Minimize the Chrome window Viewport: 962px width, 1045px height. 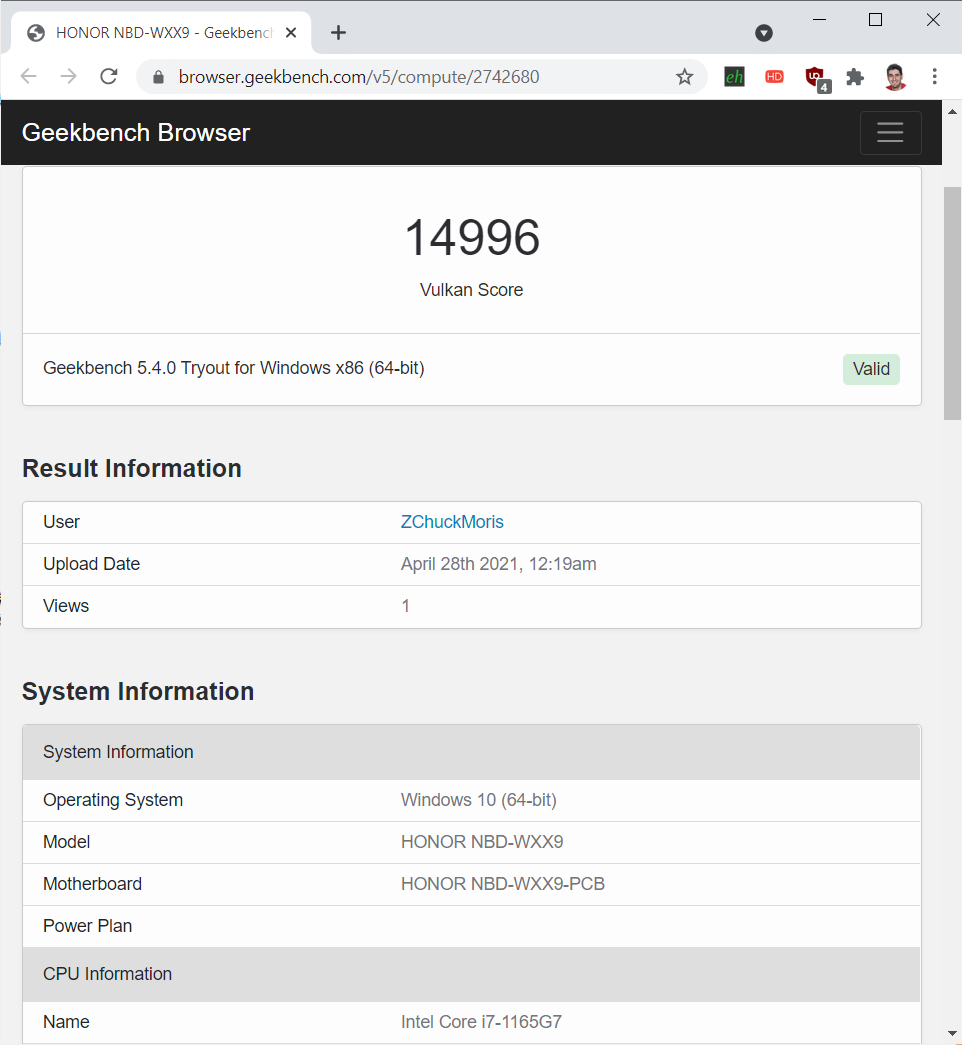pos(820,20)
